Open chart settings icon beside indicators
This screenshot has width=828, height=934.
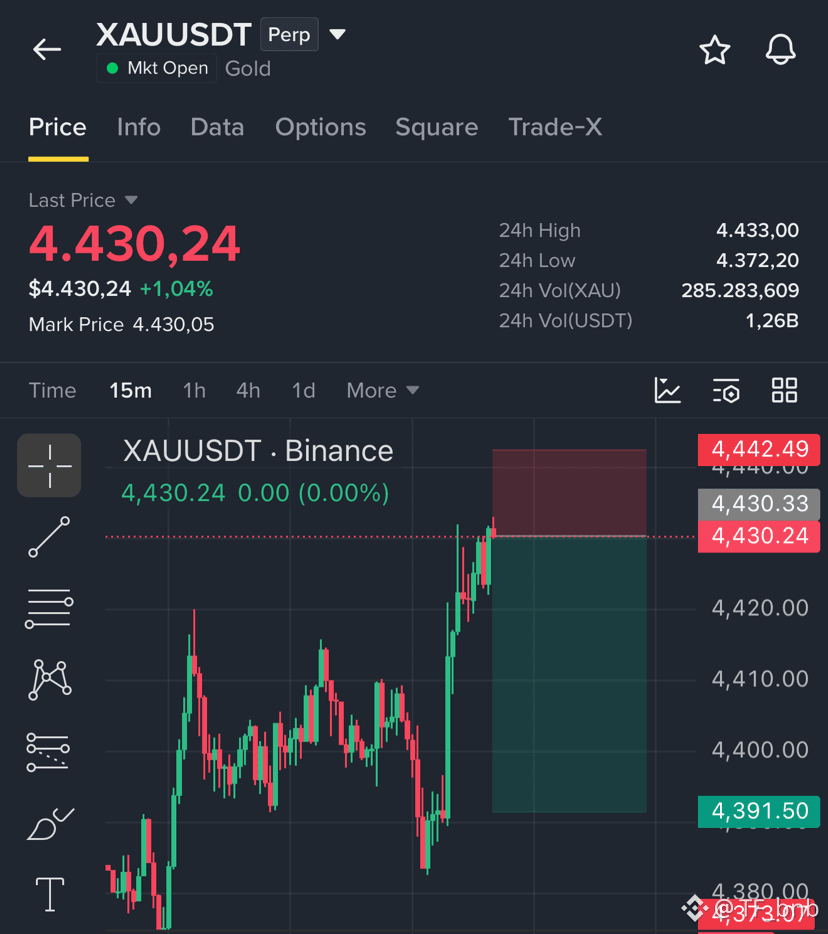(x=726, y=391)
